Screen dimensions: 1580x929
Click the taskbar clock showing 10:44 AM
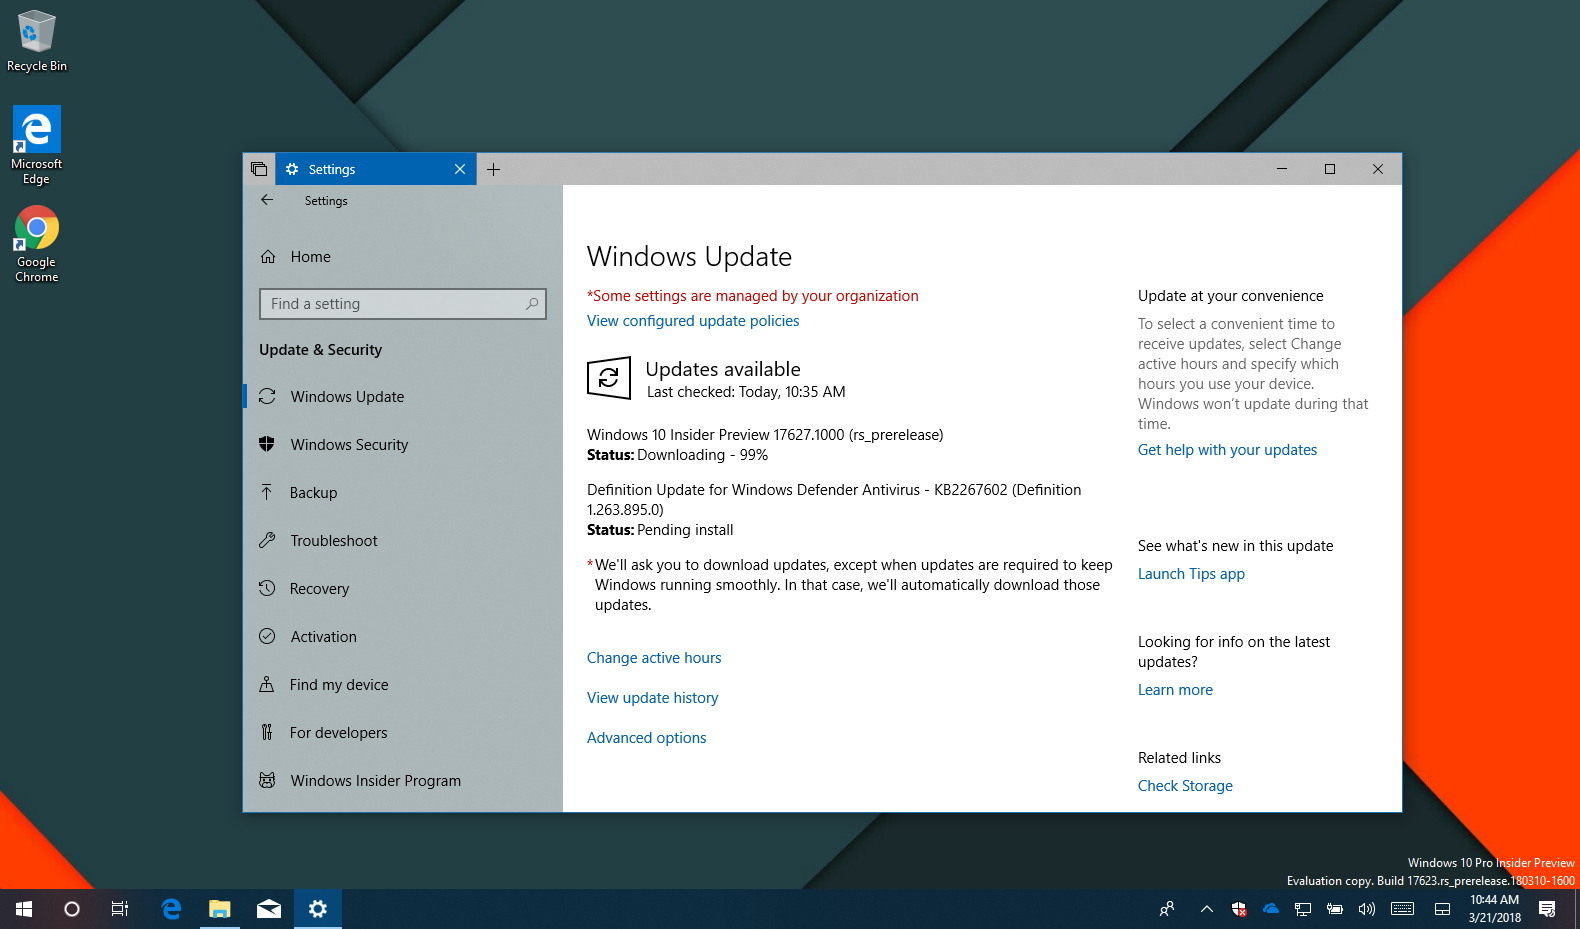[x=1494, y=909]
